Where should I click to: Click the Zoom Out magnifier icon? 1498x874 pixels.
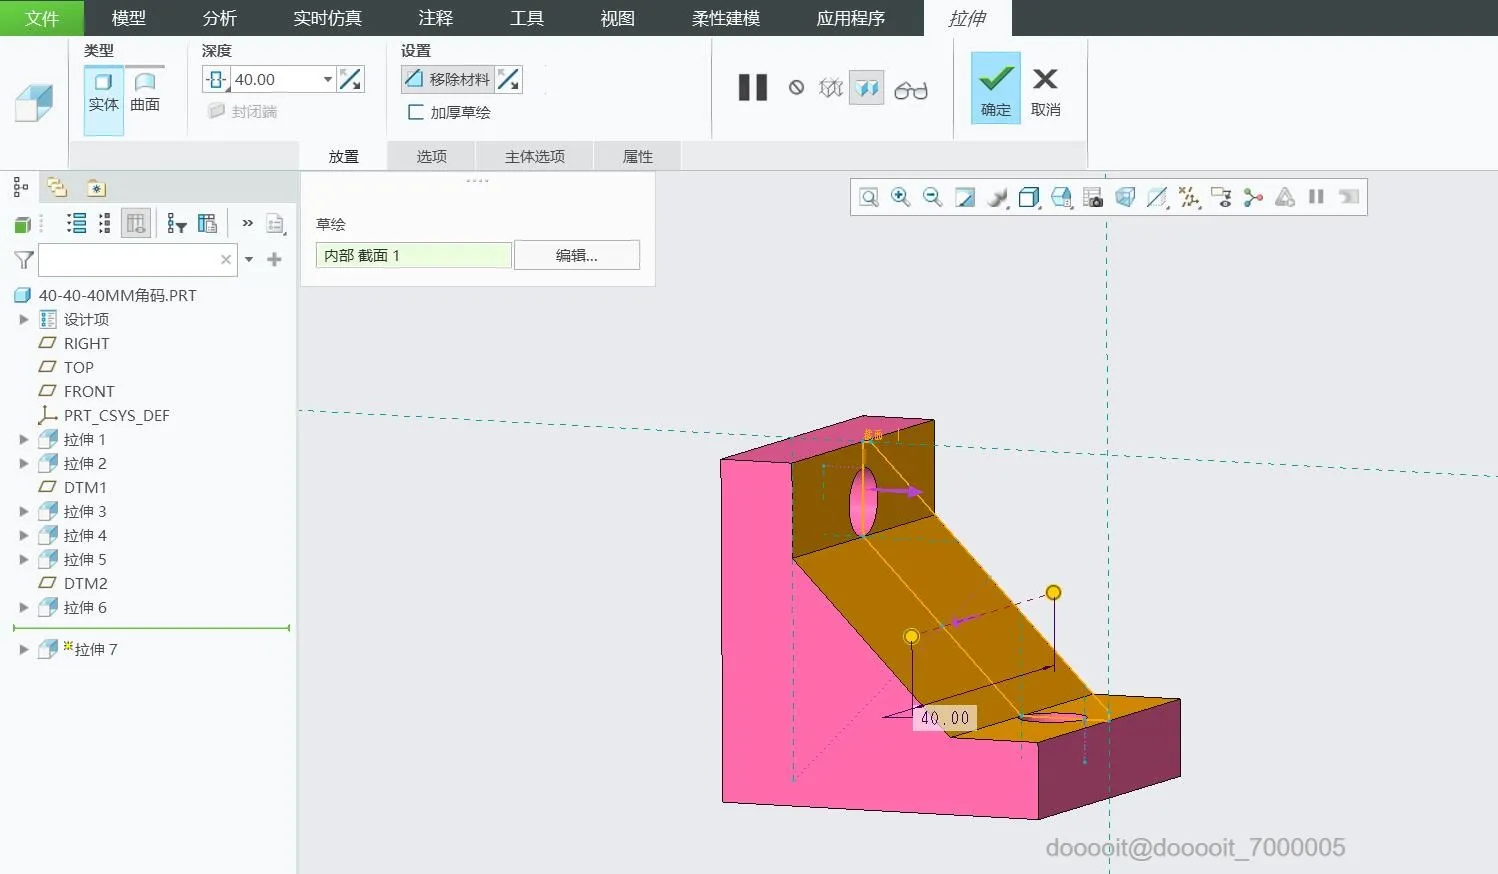pyautogui.click(x=932, y=197)
